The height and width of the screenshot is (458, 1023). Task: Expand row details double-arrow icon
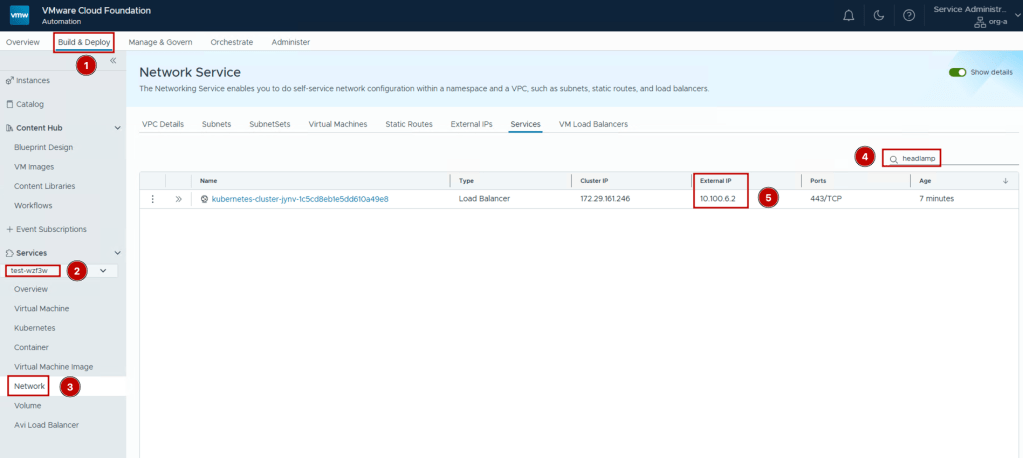[x=179, y=199]
